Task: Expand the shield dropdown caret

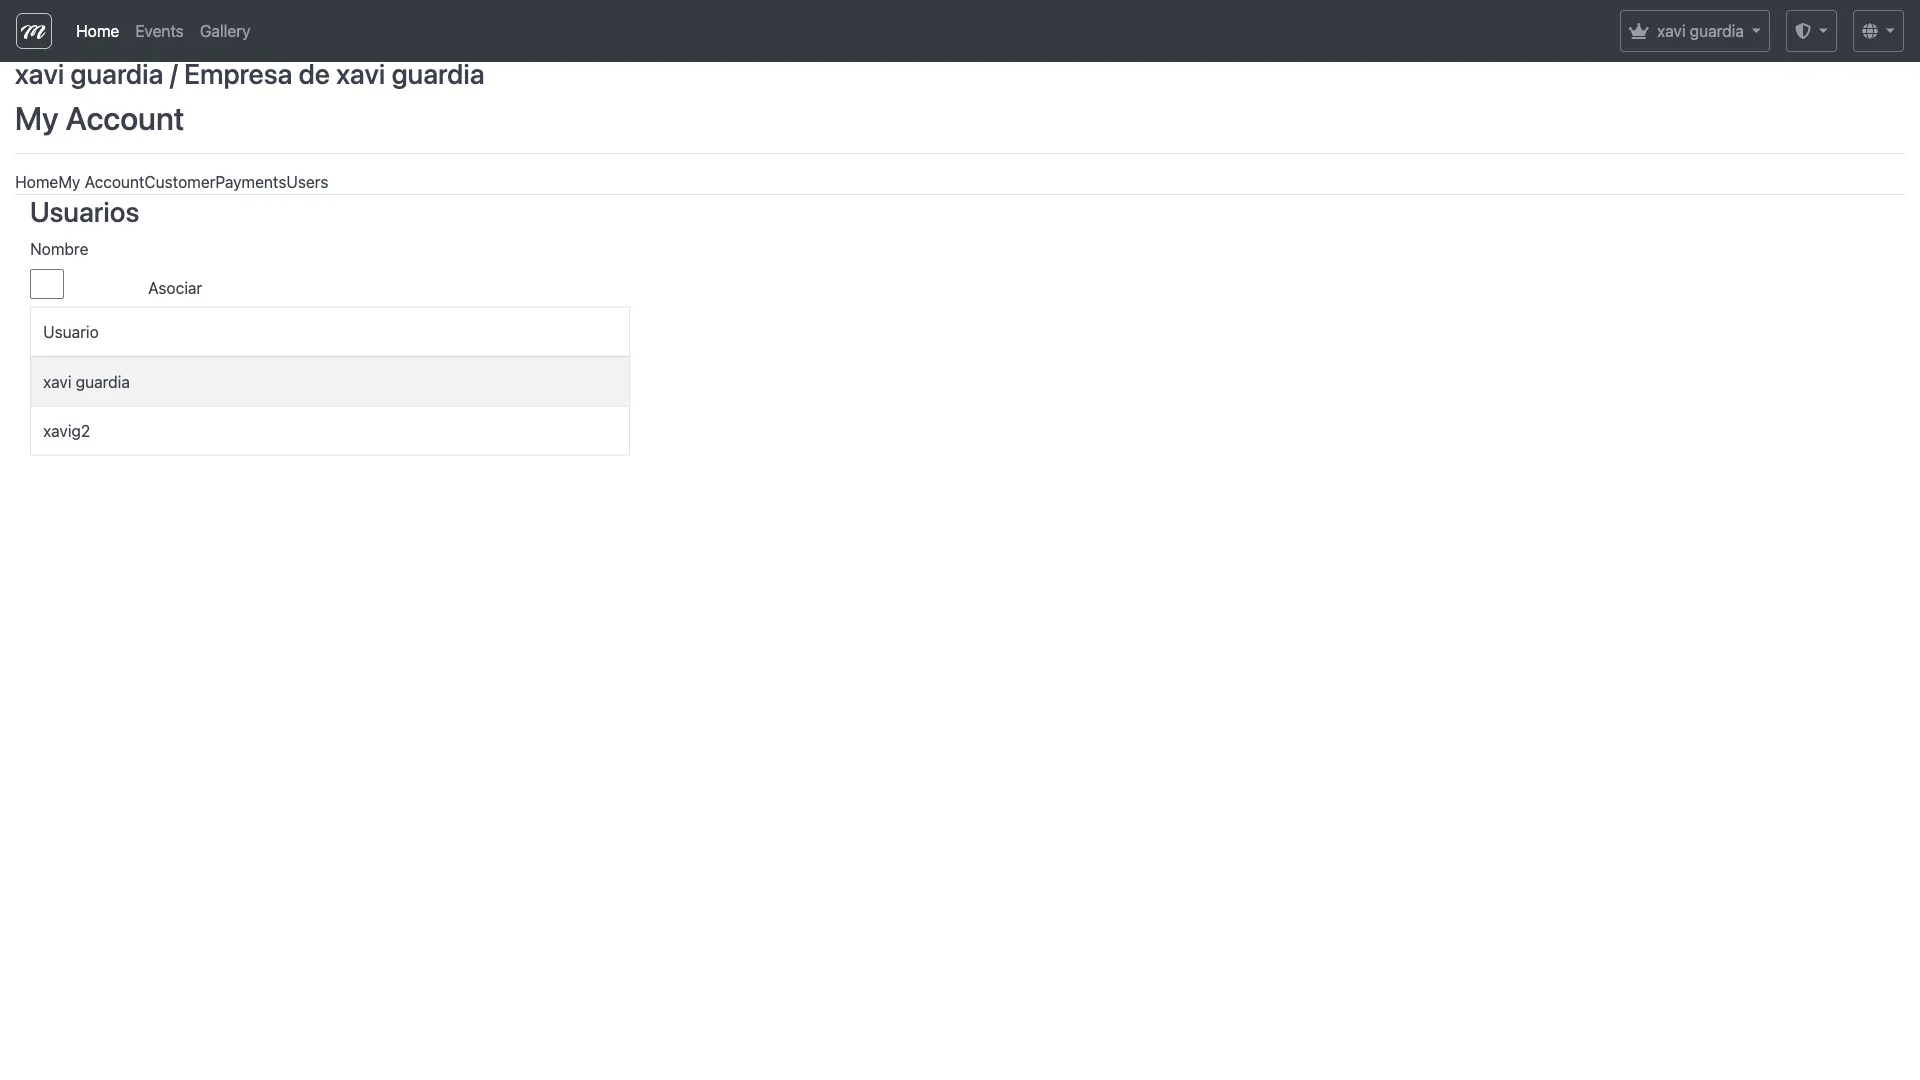Action: pyautogui.click(x=1822, y=30)
